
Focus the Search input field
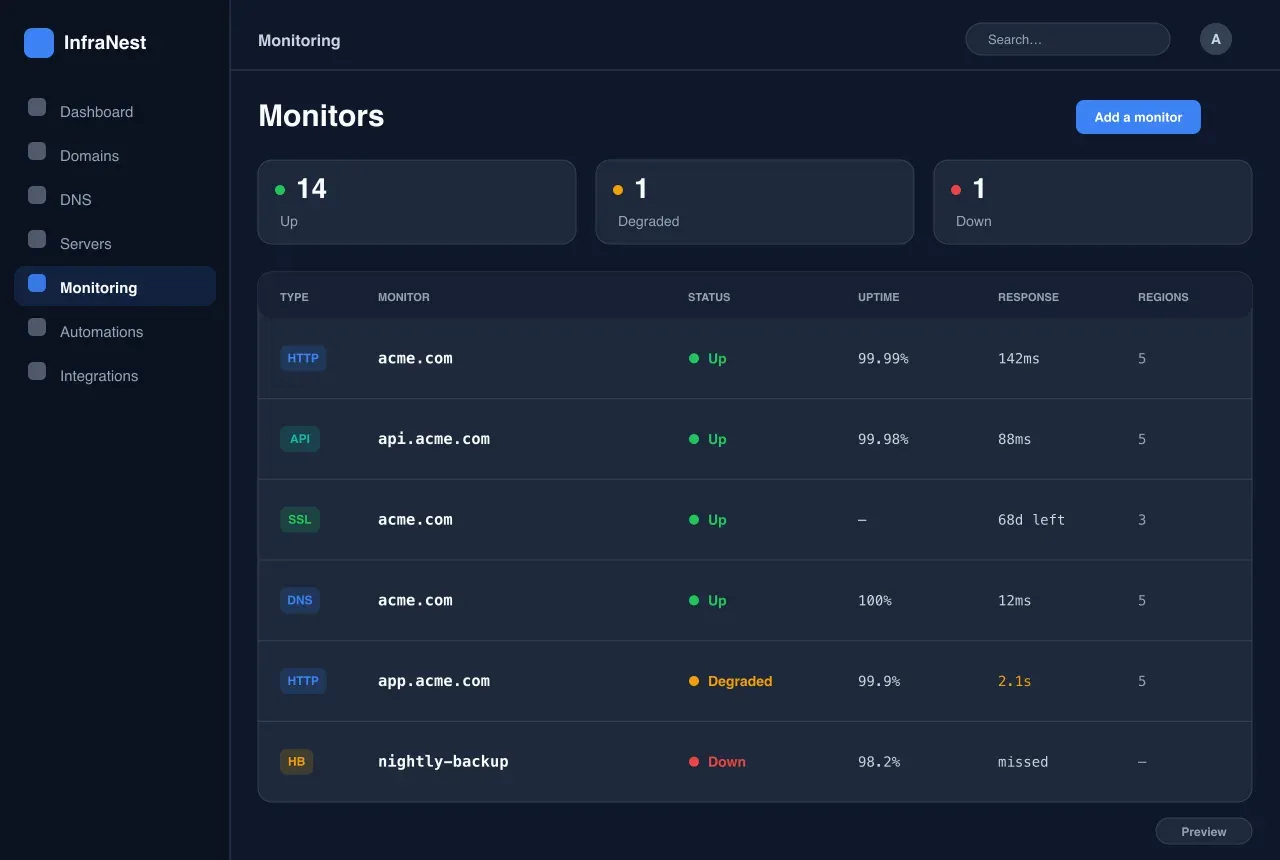(1068, 39)
